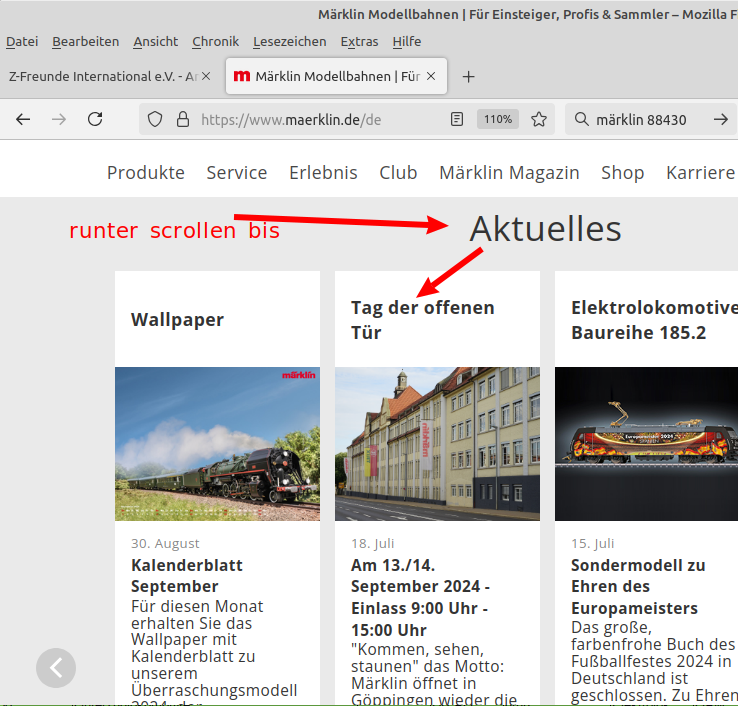Open Produkte in the site navigation
This screenshot has width=738, height=706.
[x=146, y=172]
